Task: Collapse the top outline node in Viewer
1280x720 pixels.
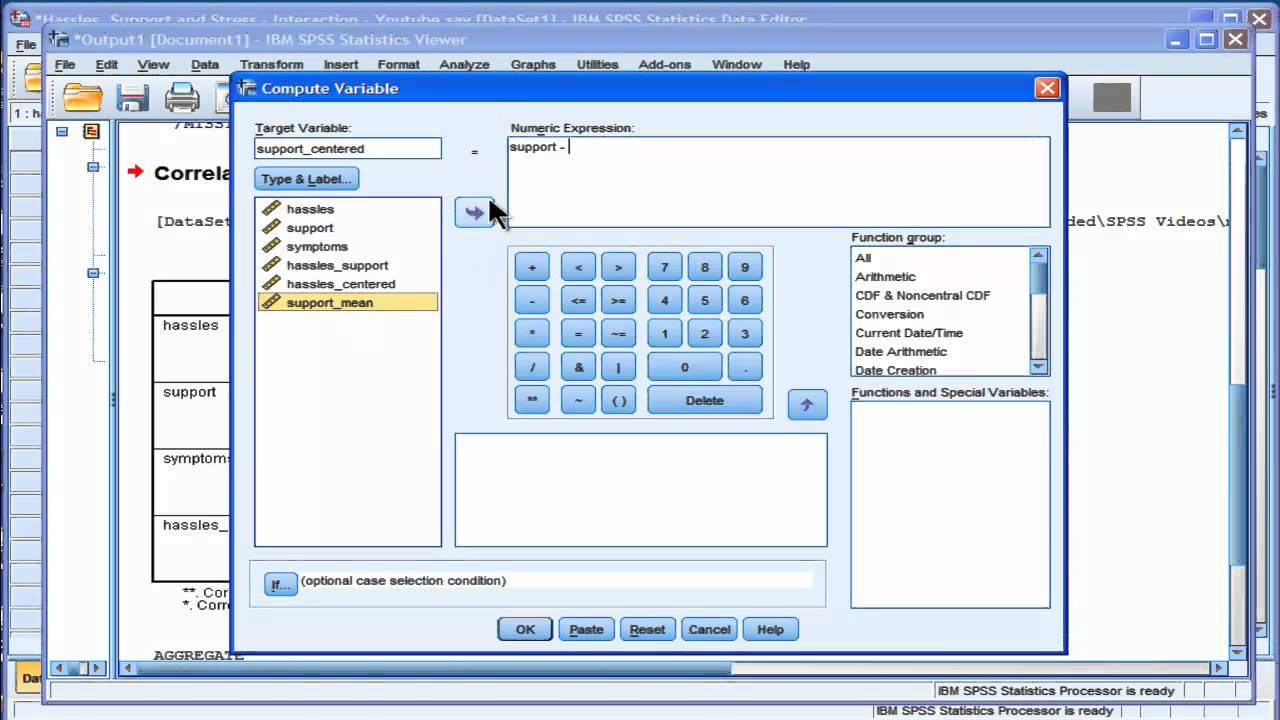Action: 62,131
